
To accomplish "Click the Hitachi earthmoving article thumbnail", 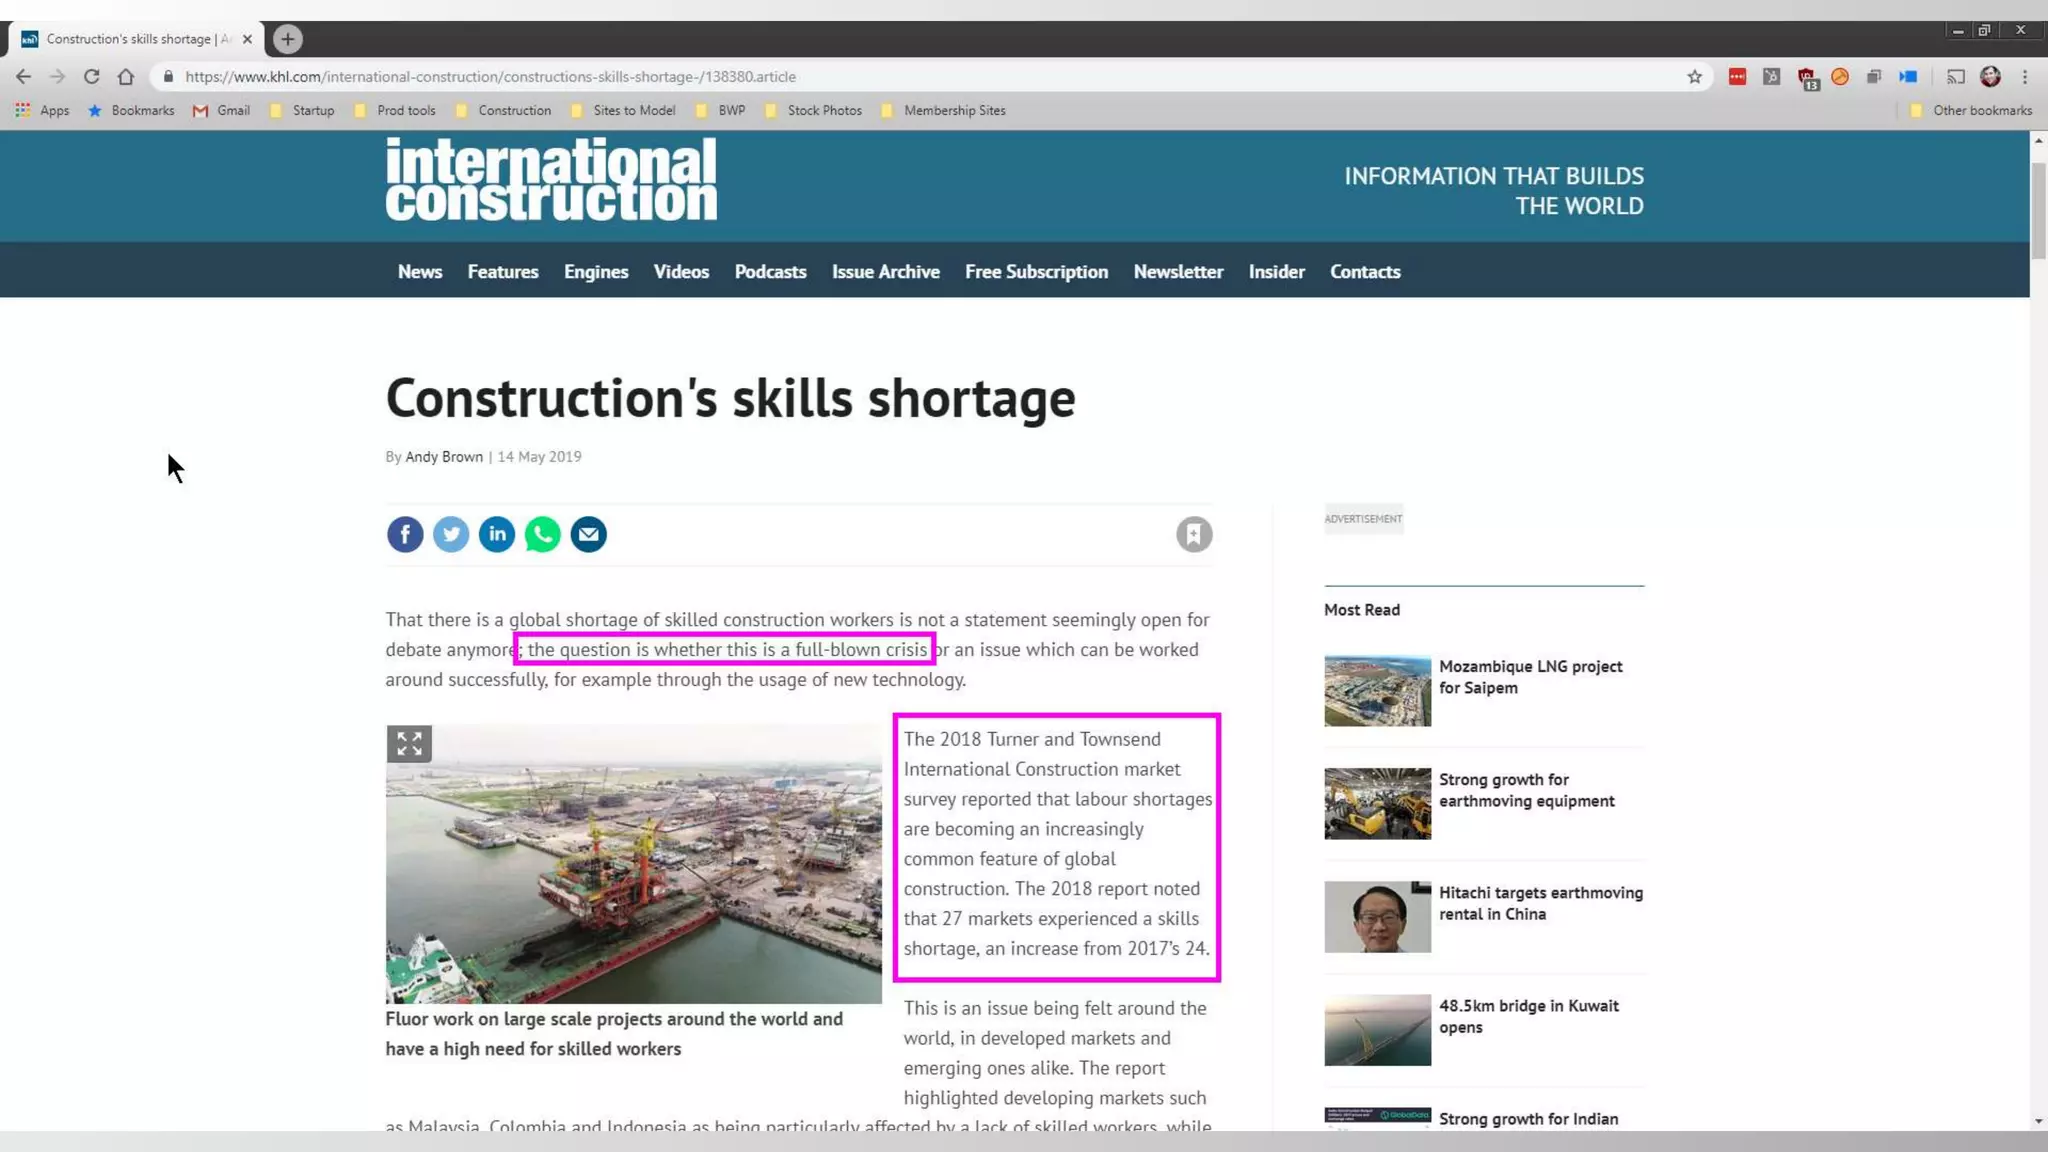I will tap(1377, 916).
